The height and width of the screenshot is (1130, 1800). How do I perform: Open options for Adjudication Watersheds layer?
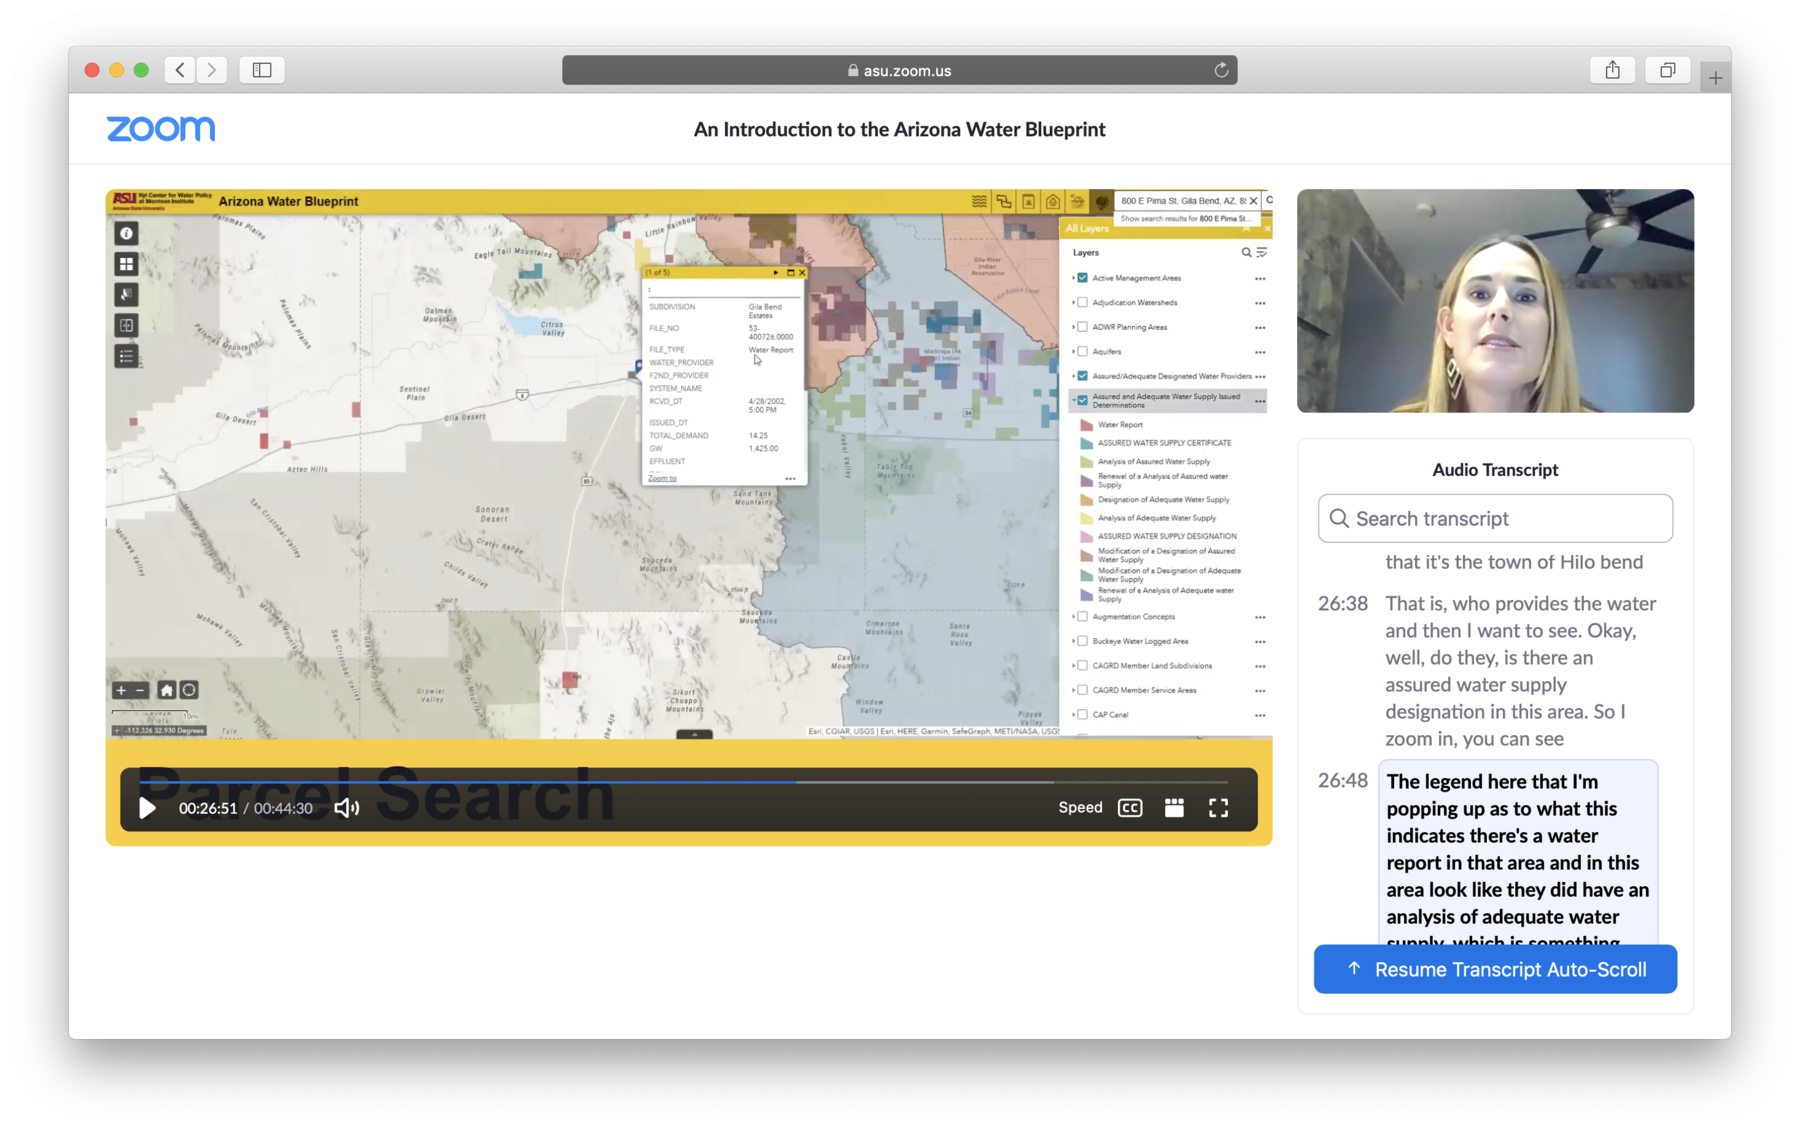click(x=1260, y=303)
